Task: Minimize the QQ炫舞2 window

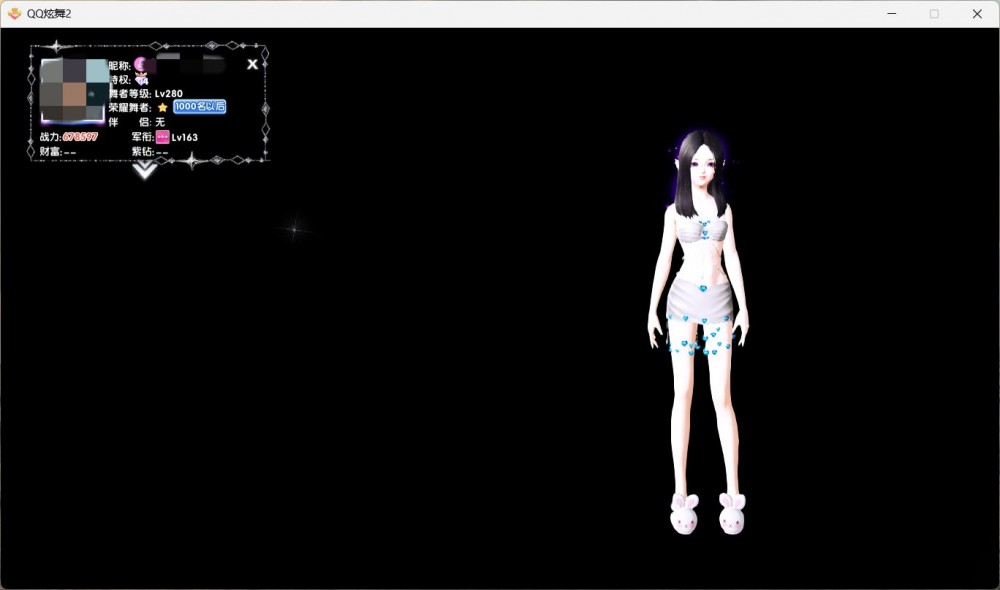Action: (889, 14)
